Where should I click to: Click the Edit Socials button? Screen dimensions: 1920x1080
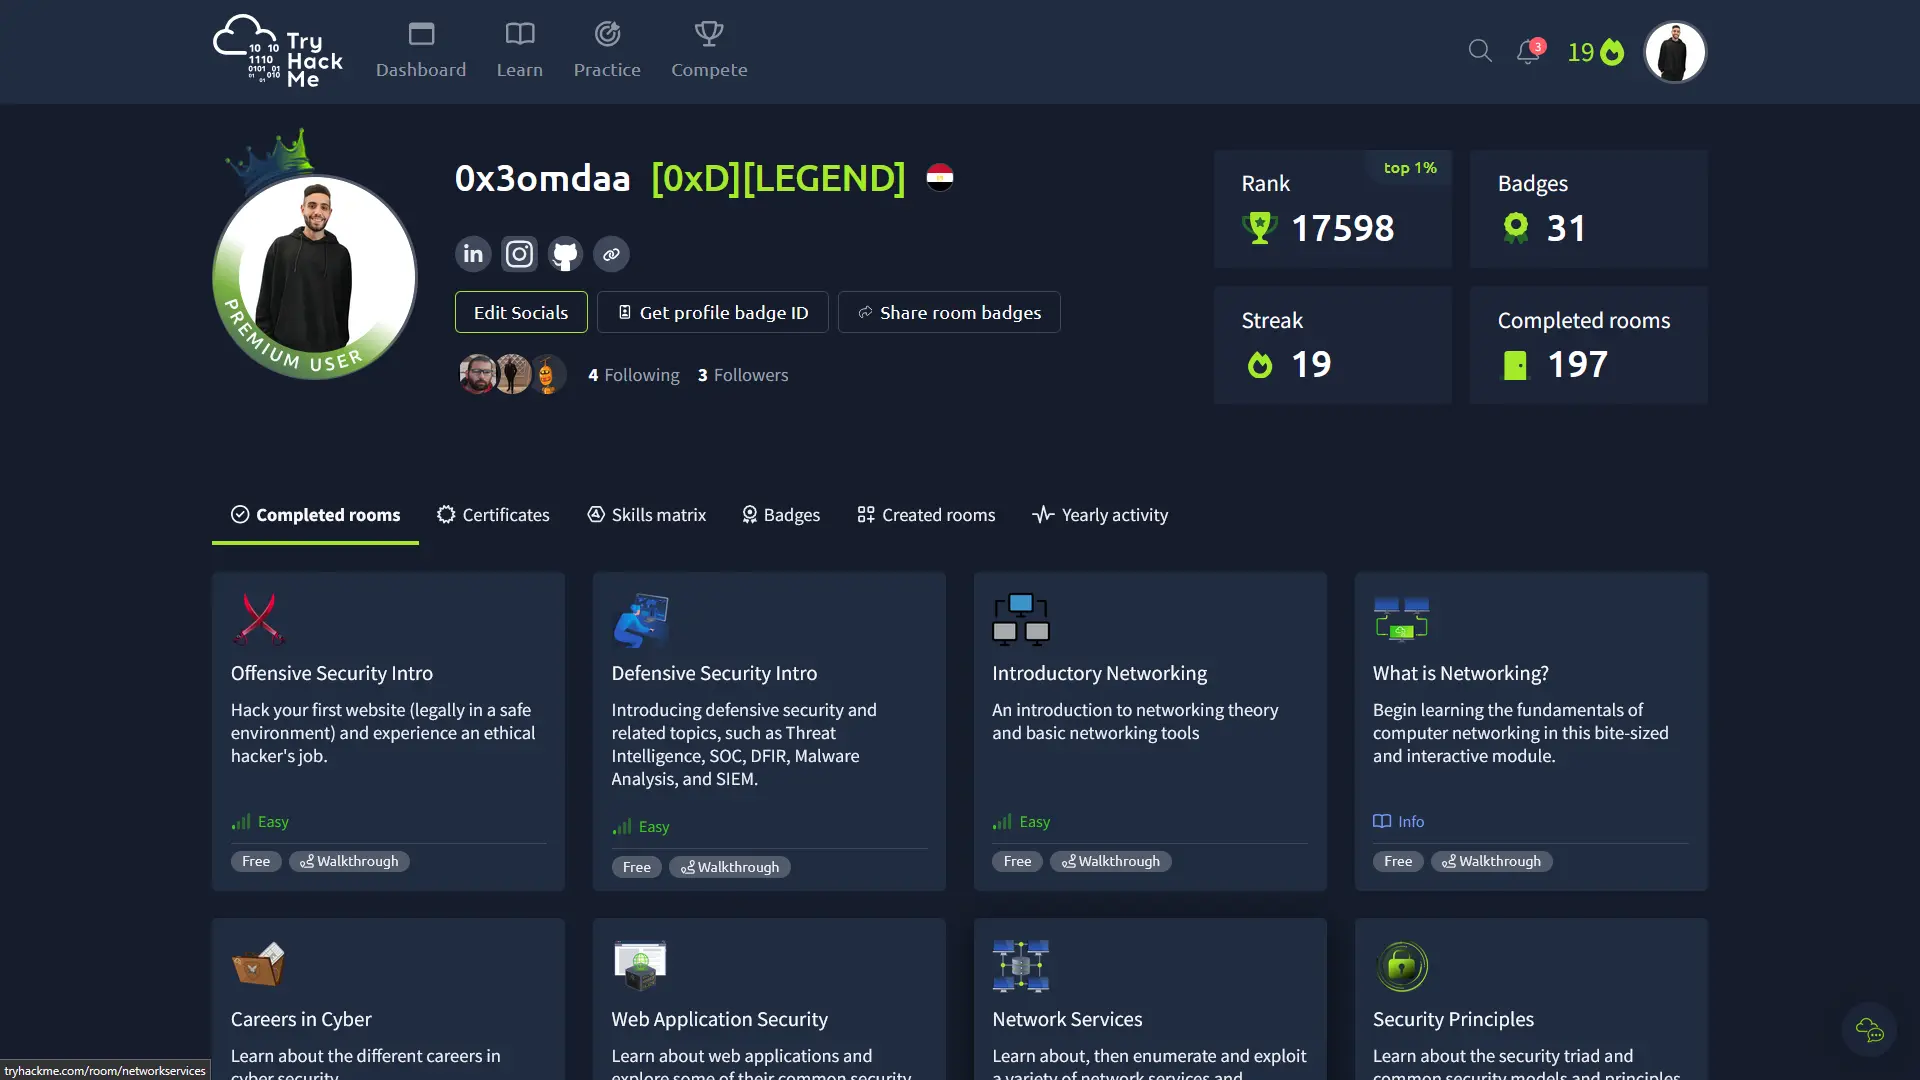[521, 312]
